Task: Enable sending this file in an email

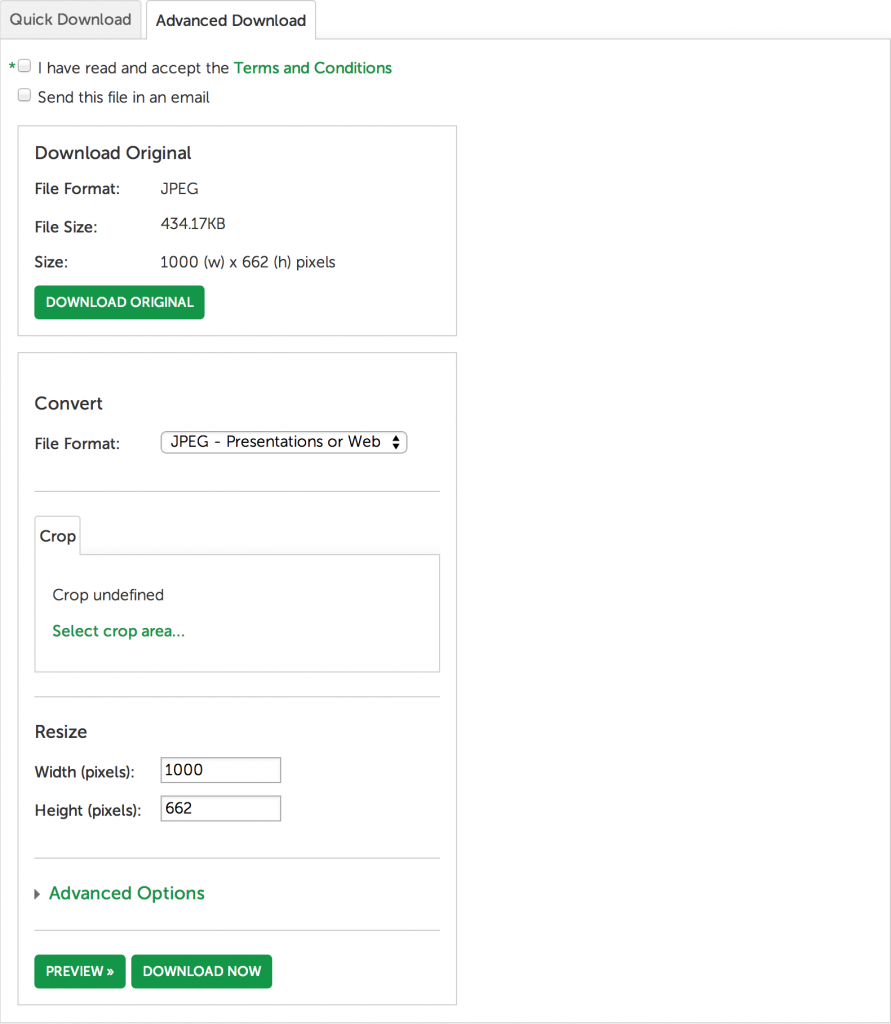Action: click(24, 94)
